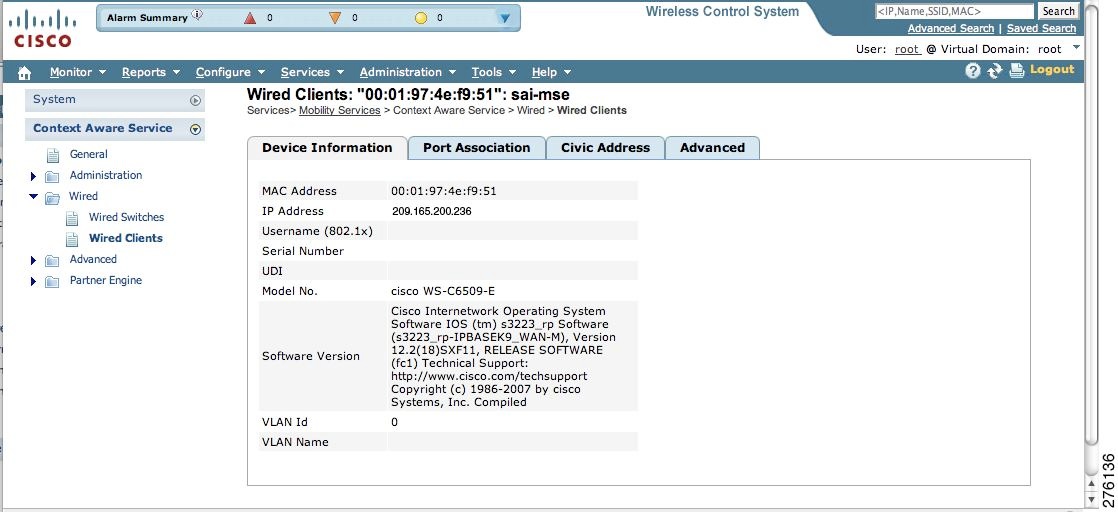Open the Tools menu
This screenshot has width=1118, height=512.
point(494,72)
